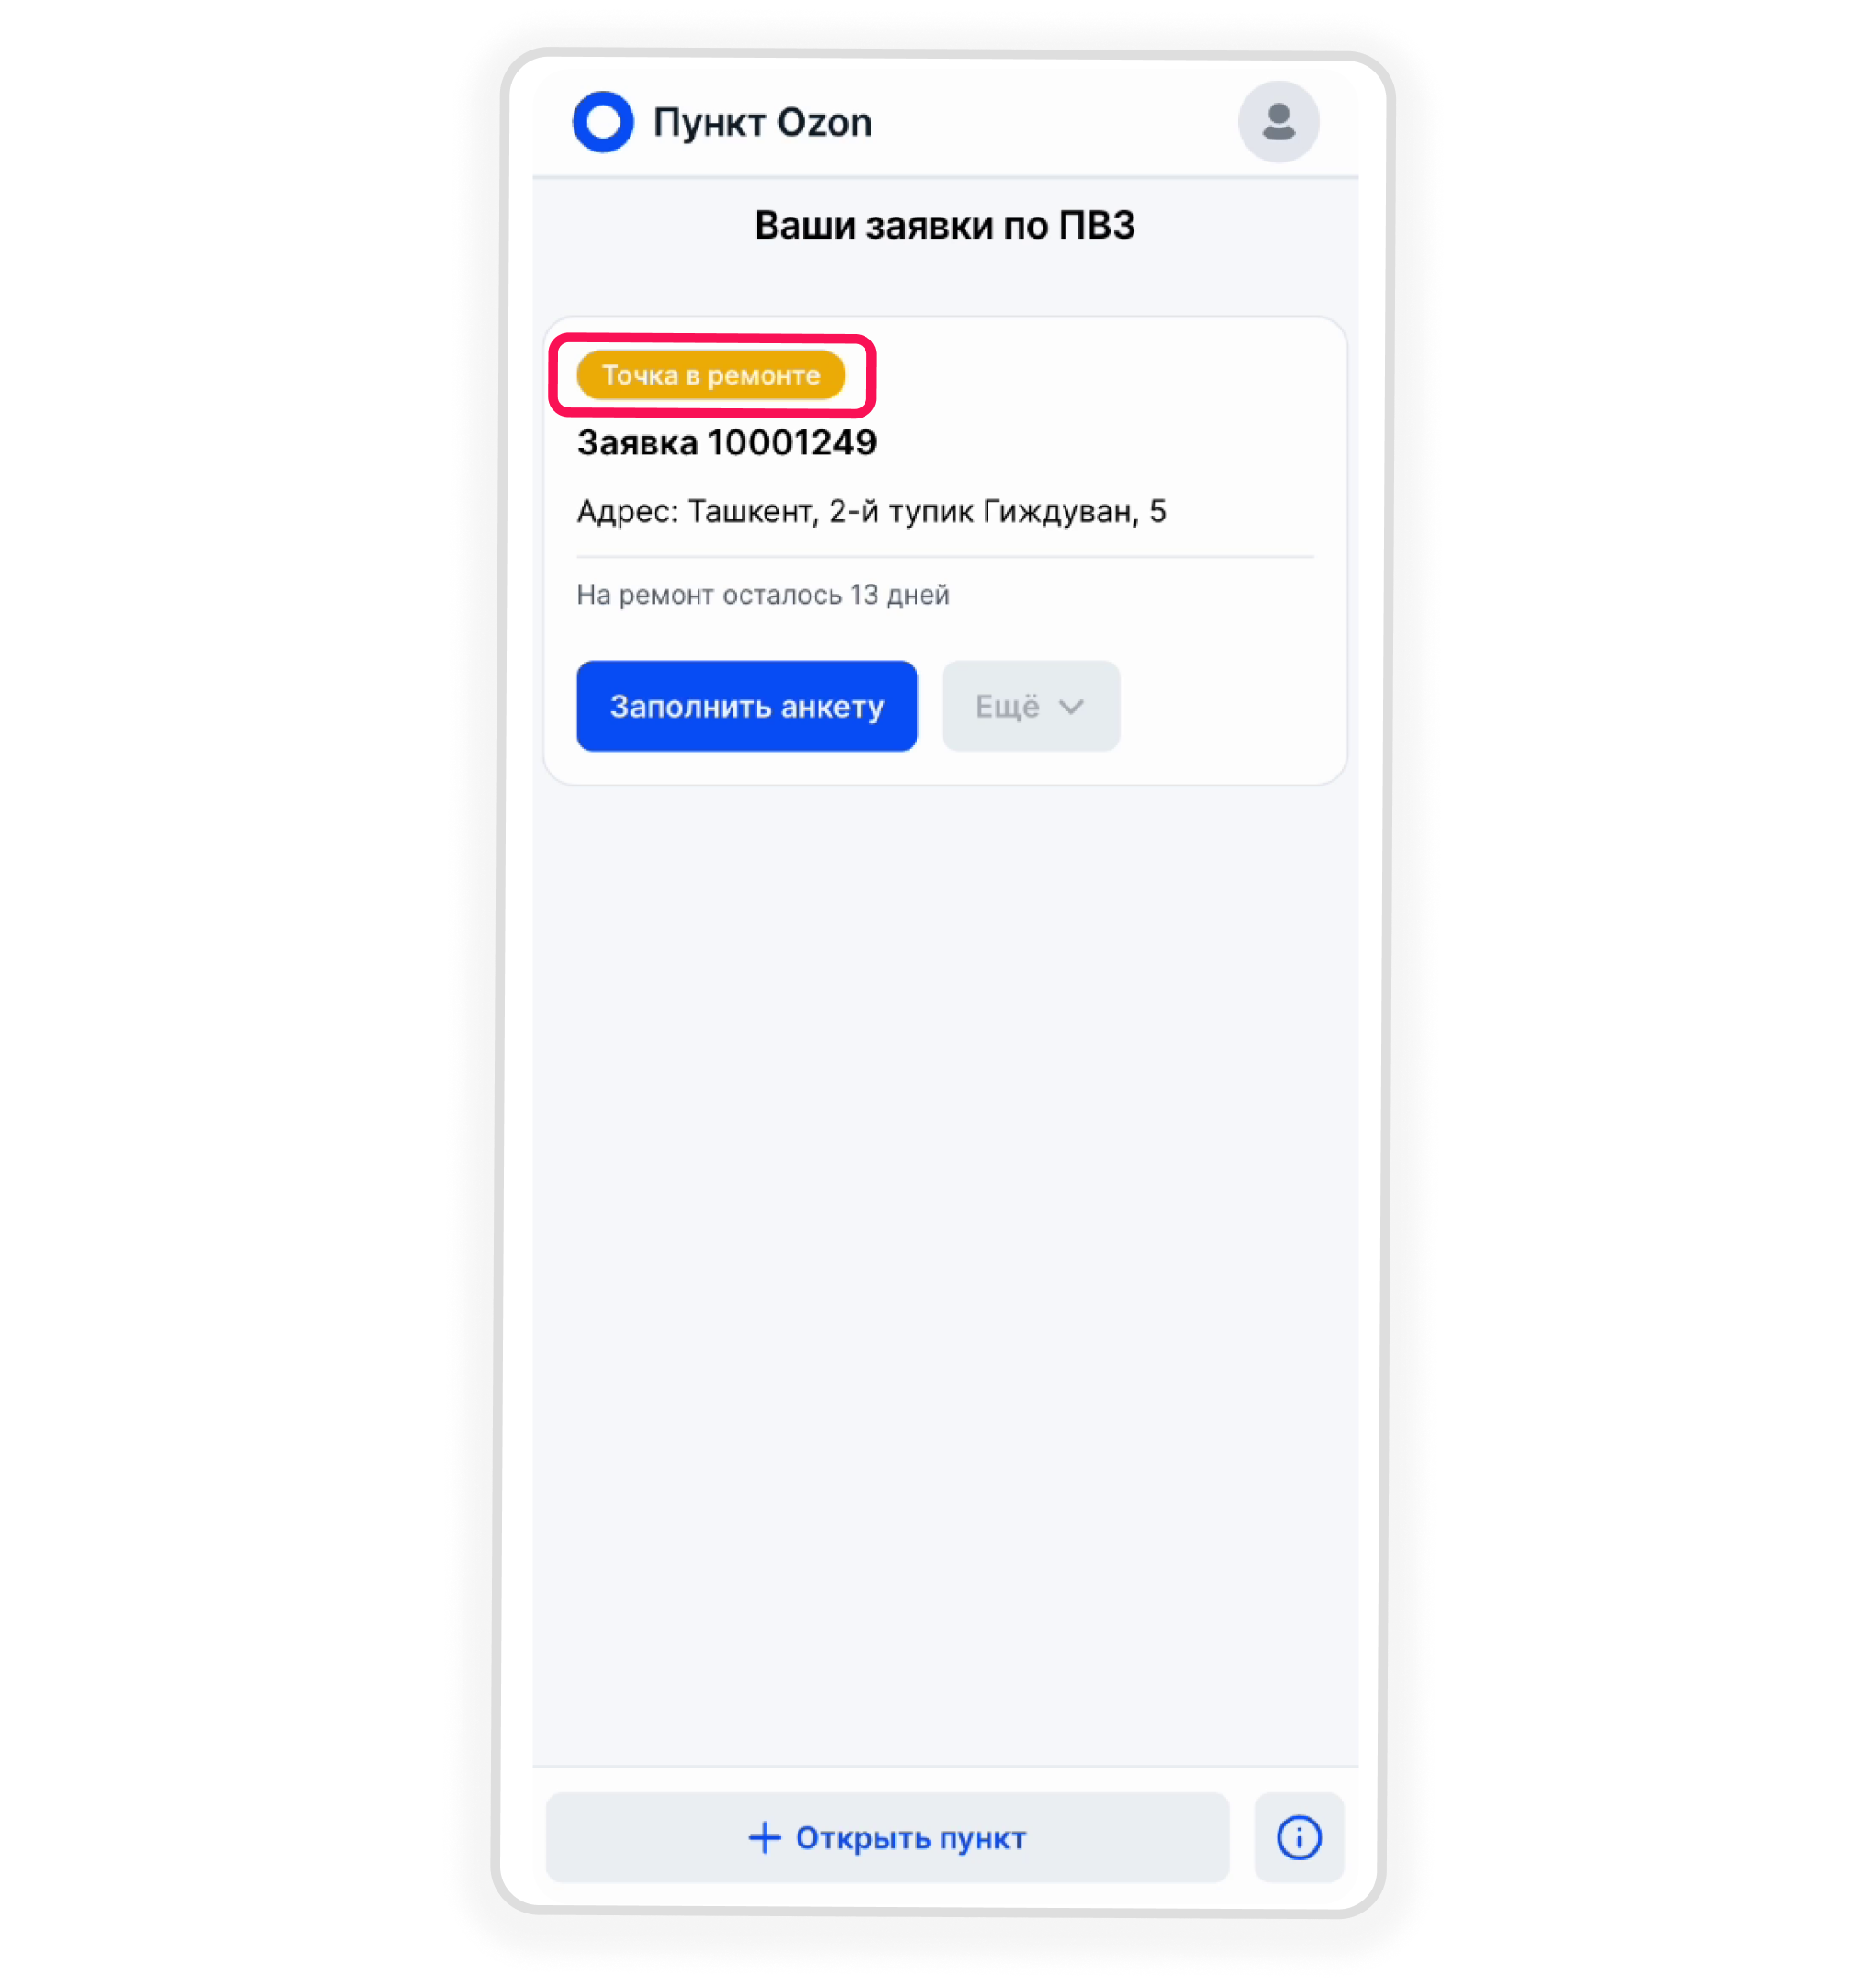Expand the Ещё dropdown menu
The image size is (1876, 1985).
click(x=1030, y=705)
